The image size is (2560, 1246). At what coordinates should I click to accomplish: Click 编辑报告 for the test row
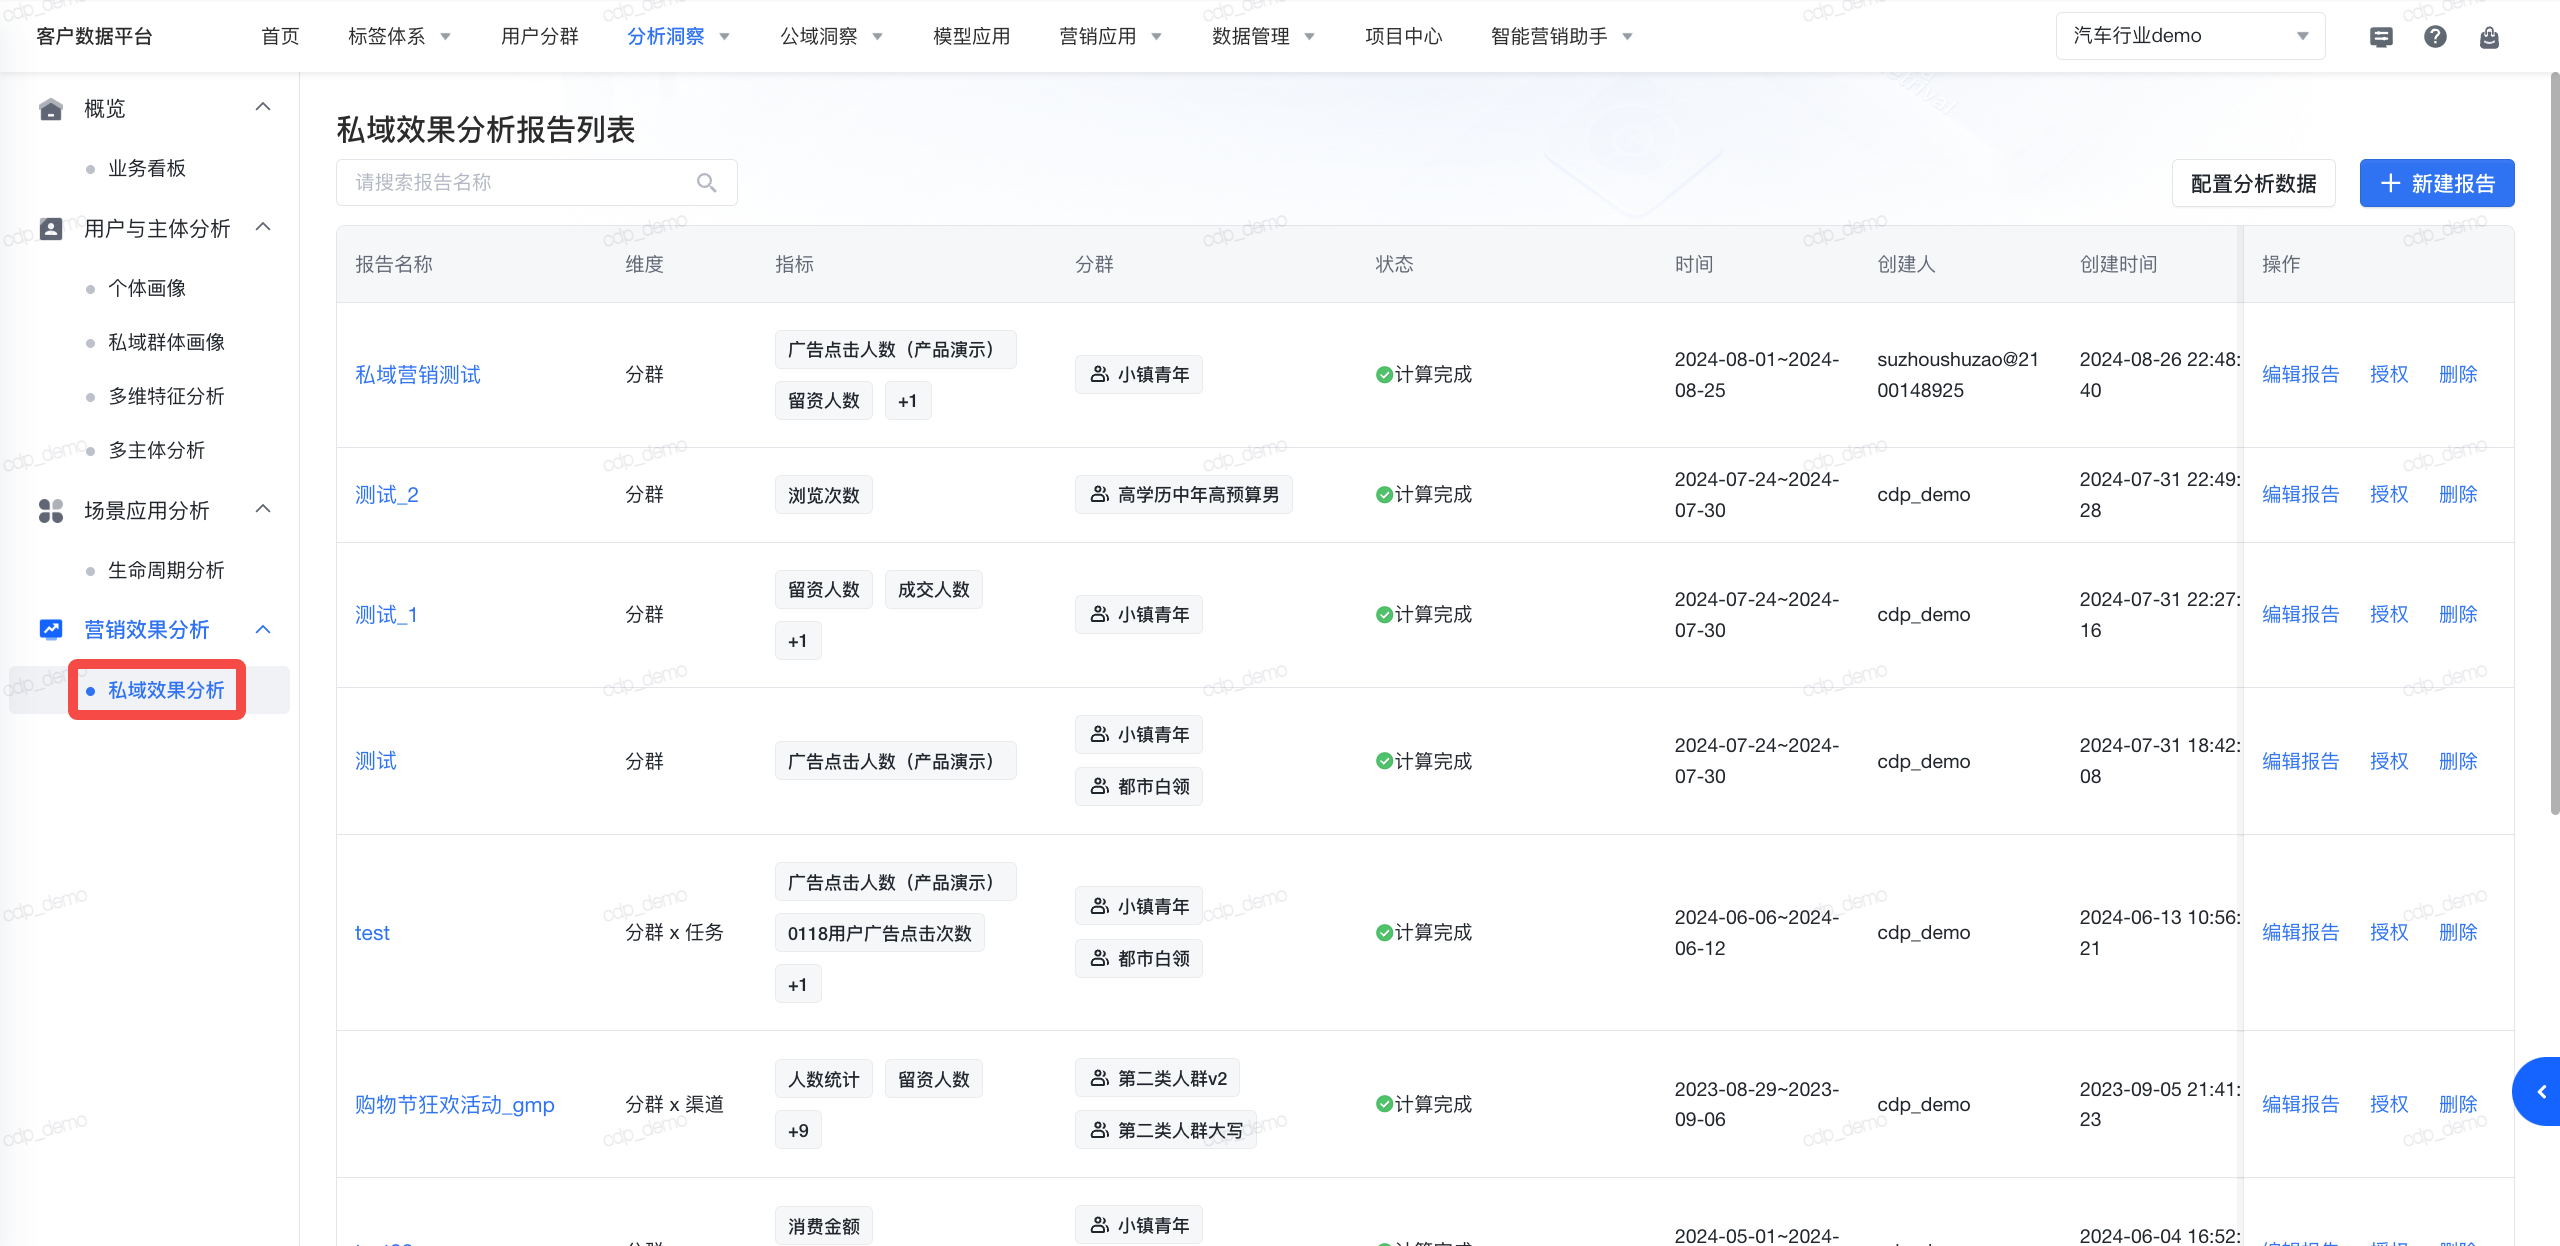click(x=2300, y=932)
